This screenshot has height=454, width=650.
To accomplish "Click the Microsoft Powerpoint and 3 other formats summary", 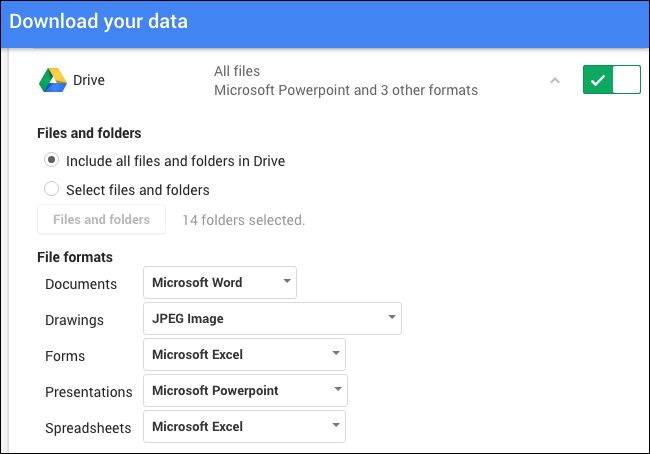I will pyautogui.click(x=345, y=90).
